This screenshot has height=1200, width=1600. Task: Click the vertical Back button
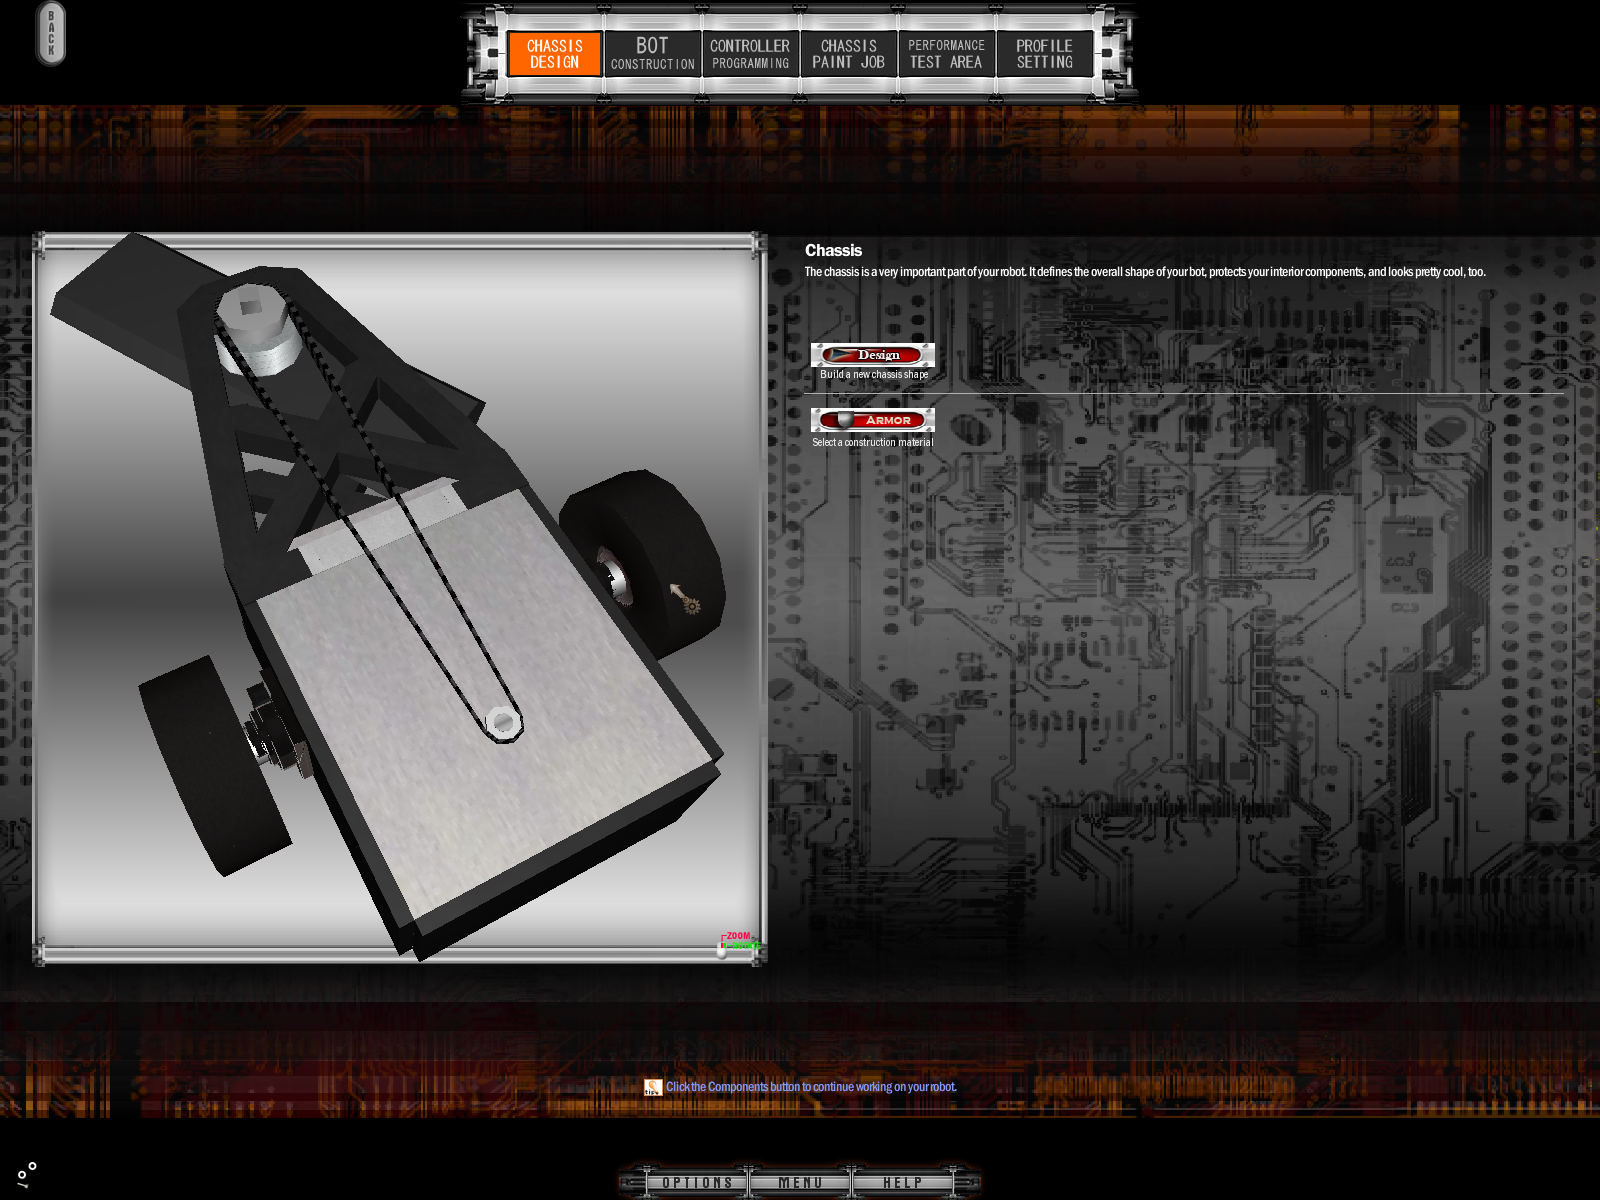51,33
